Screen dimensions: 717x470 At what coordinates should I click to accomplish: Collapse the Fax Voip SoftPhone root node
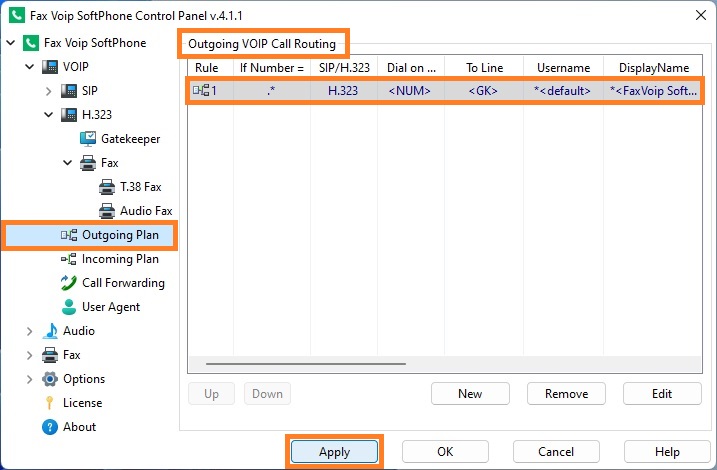tap(11, 43)
